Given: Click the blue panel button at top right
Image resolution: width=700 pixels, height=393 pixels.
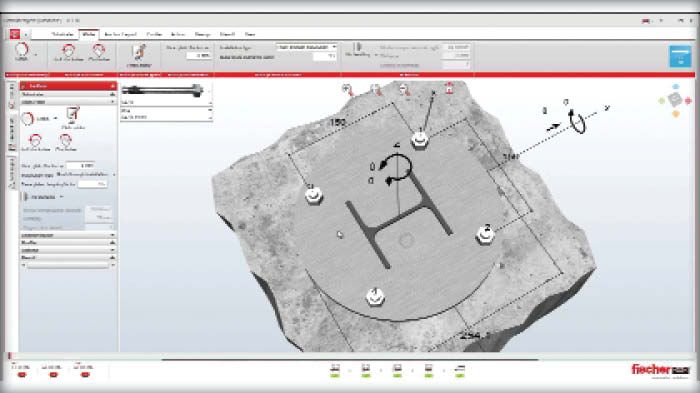Looking at the screenshot, I should [680, 56].
